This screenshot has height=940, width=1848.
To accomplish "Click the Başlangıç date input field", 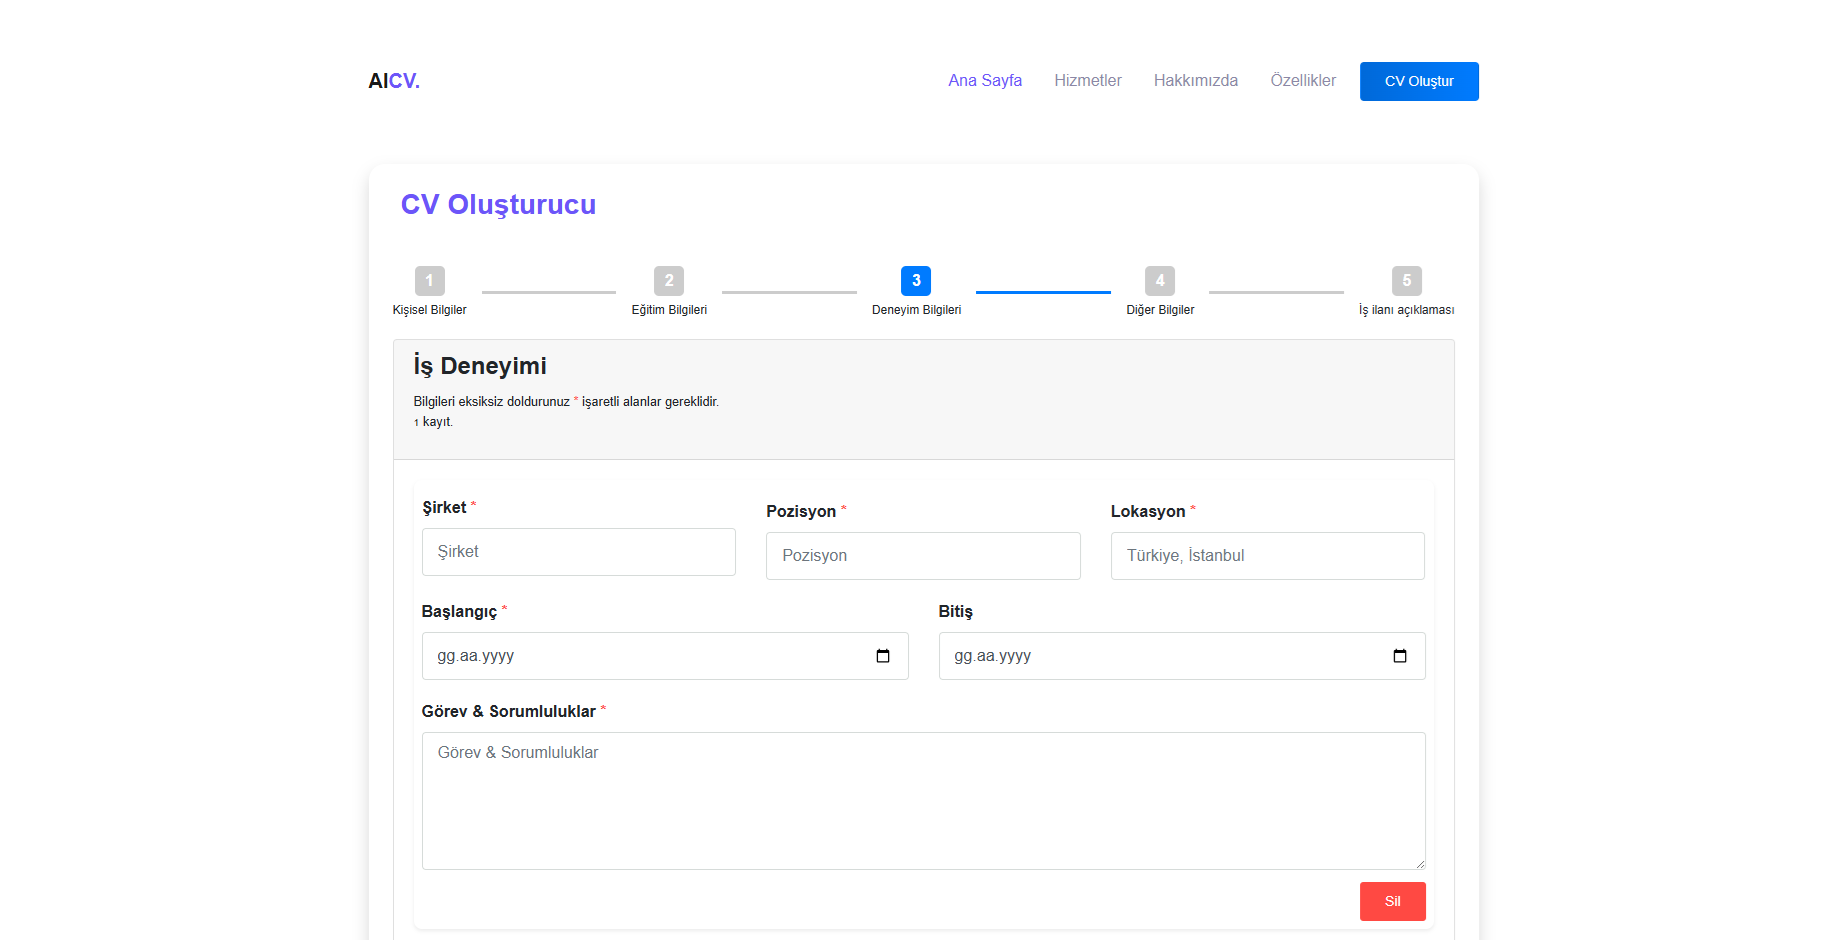I will 640,656.
